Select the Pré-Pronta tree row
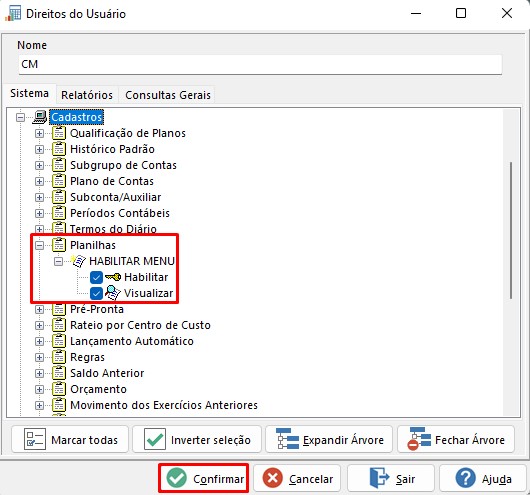This screenshot has height=495, width=530. point(97,309)
